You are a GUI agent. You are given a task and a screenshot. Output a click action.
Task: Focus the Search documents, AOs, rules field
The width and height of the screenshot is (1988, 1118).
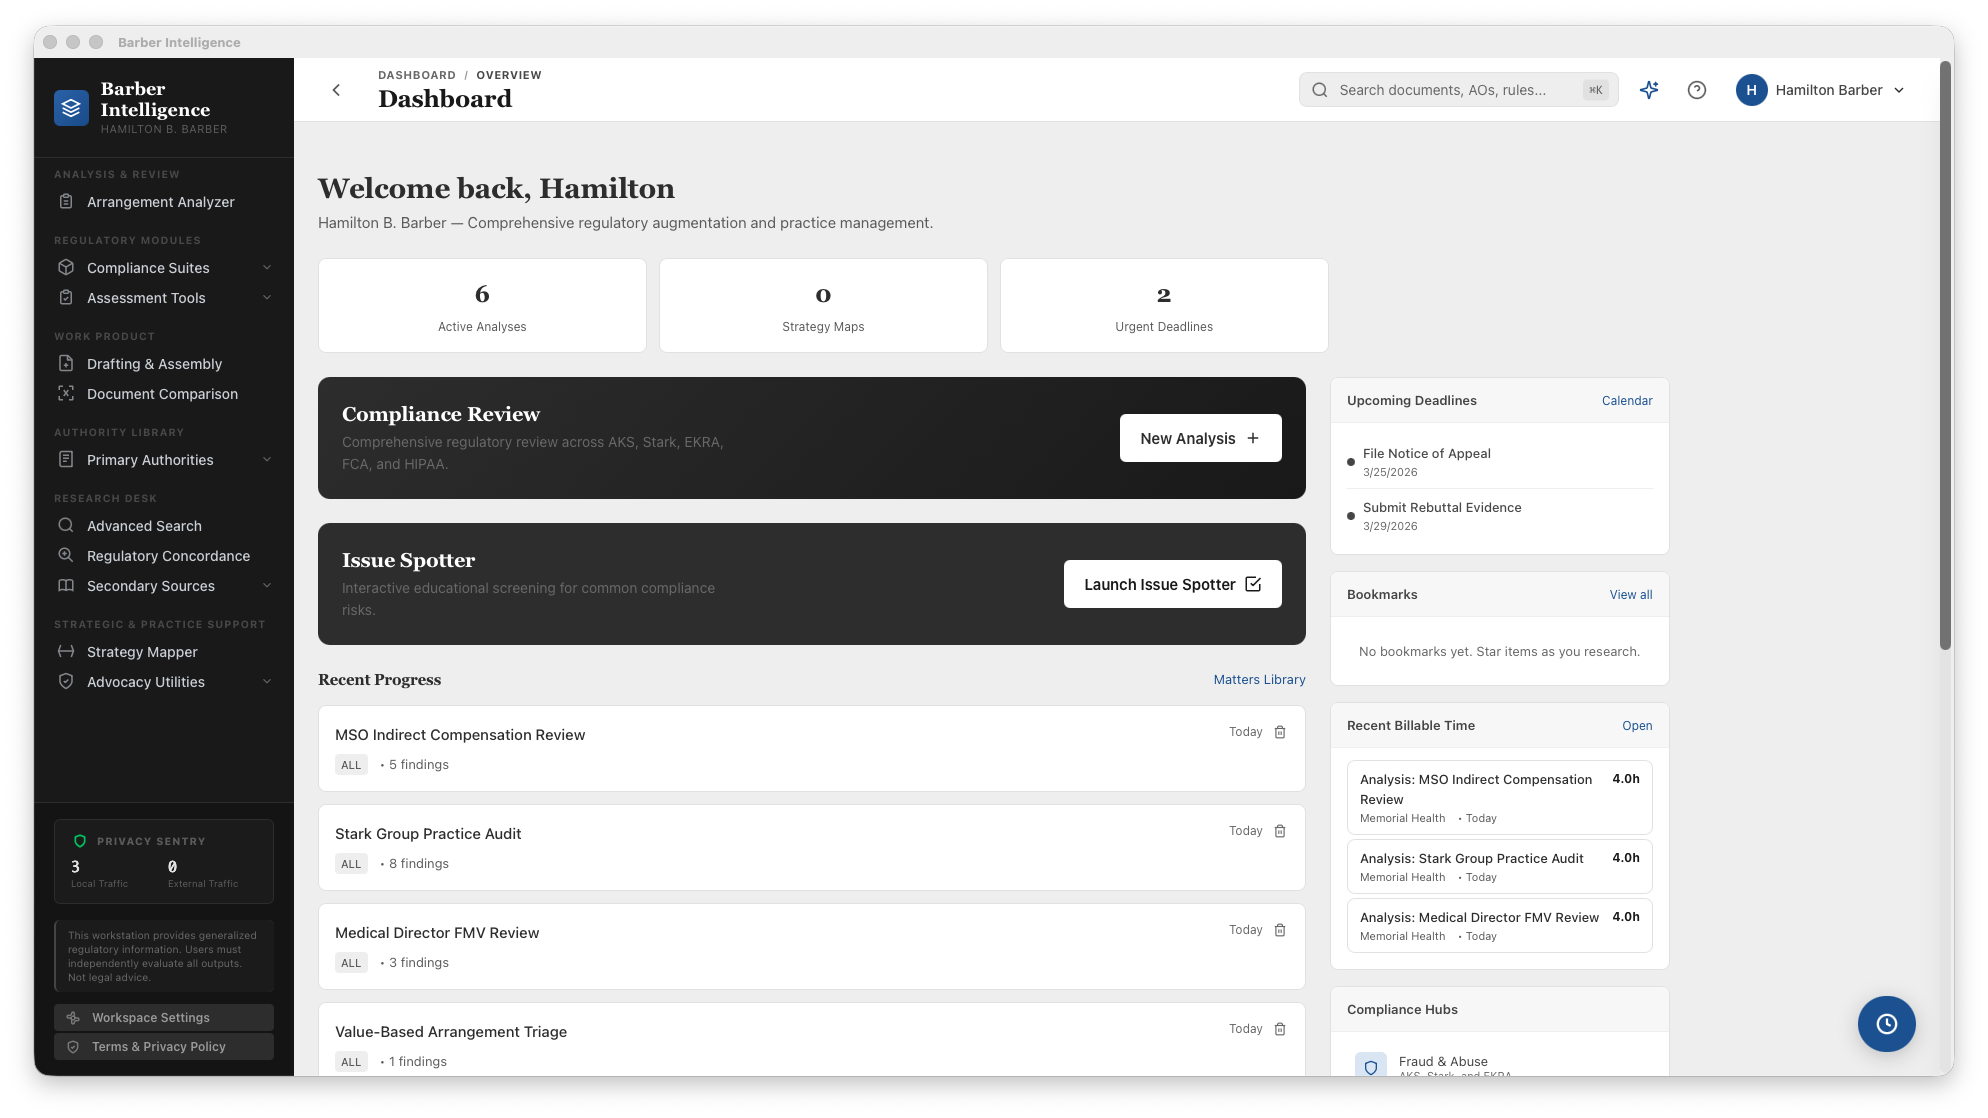coord(1458,90)
